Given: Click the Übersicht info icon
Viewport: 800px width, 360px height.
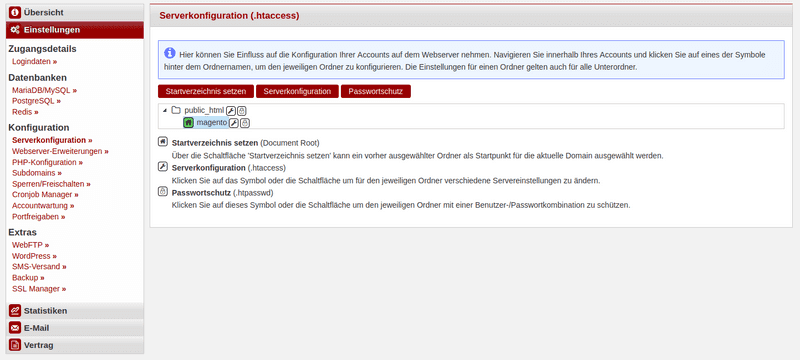Looking at the screenshot, I should [x=15, y=13].
